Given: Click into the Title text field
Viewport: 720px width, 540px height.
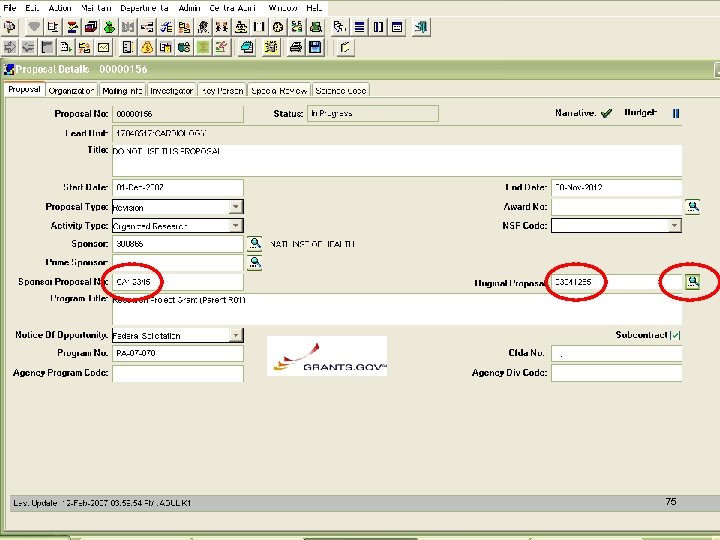Looking at the screenshot, I should 397,160.
